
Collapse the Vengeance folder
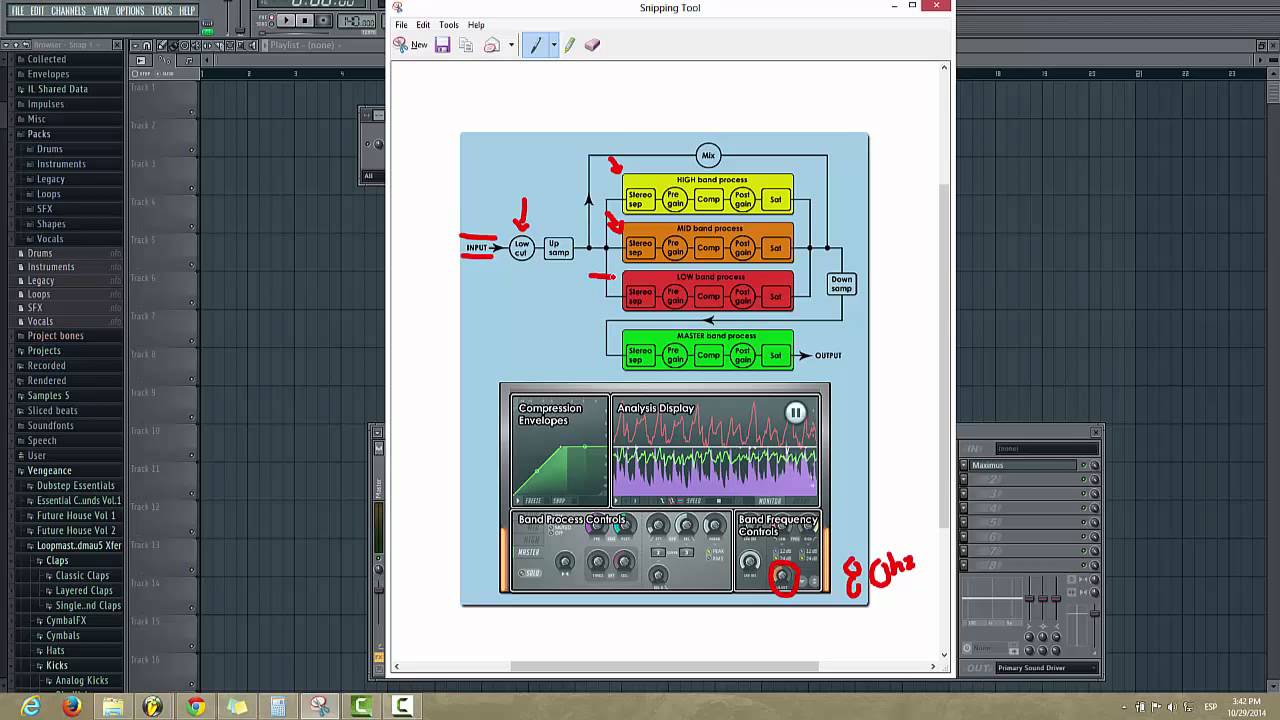[49, 471]
